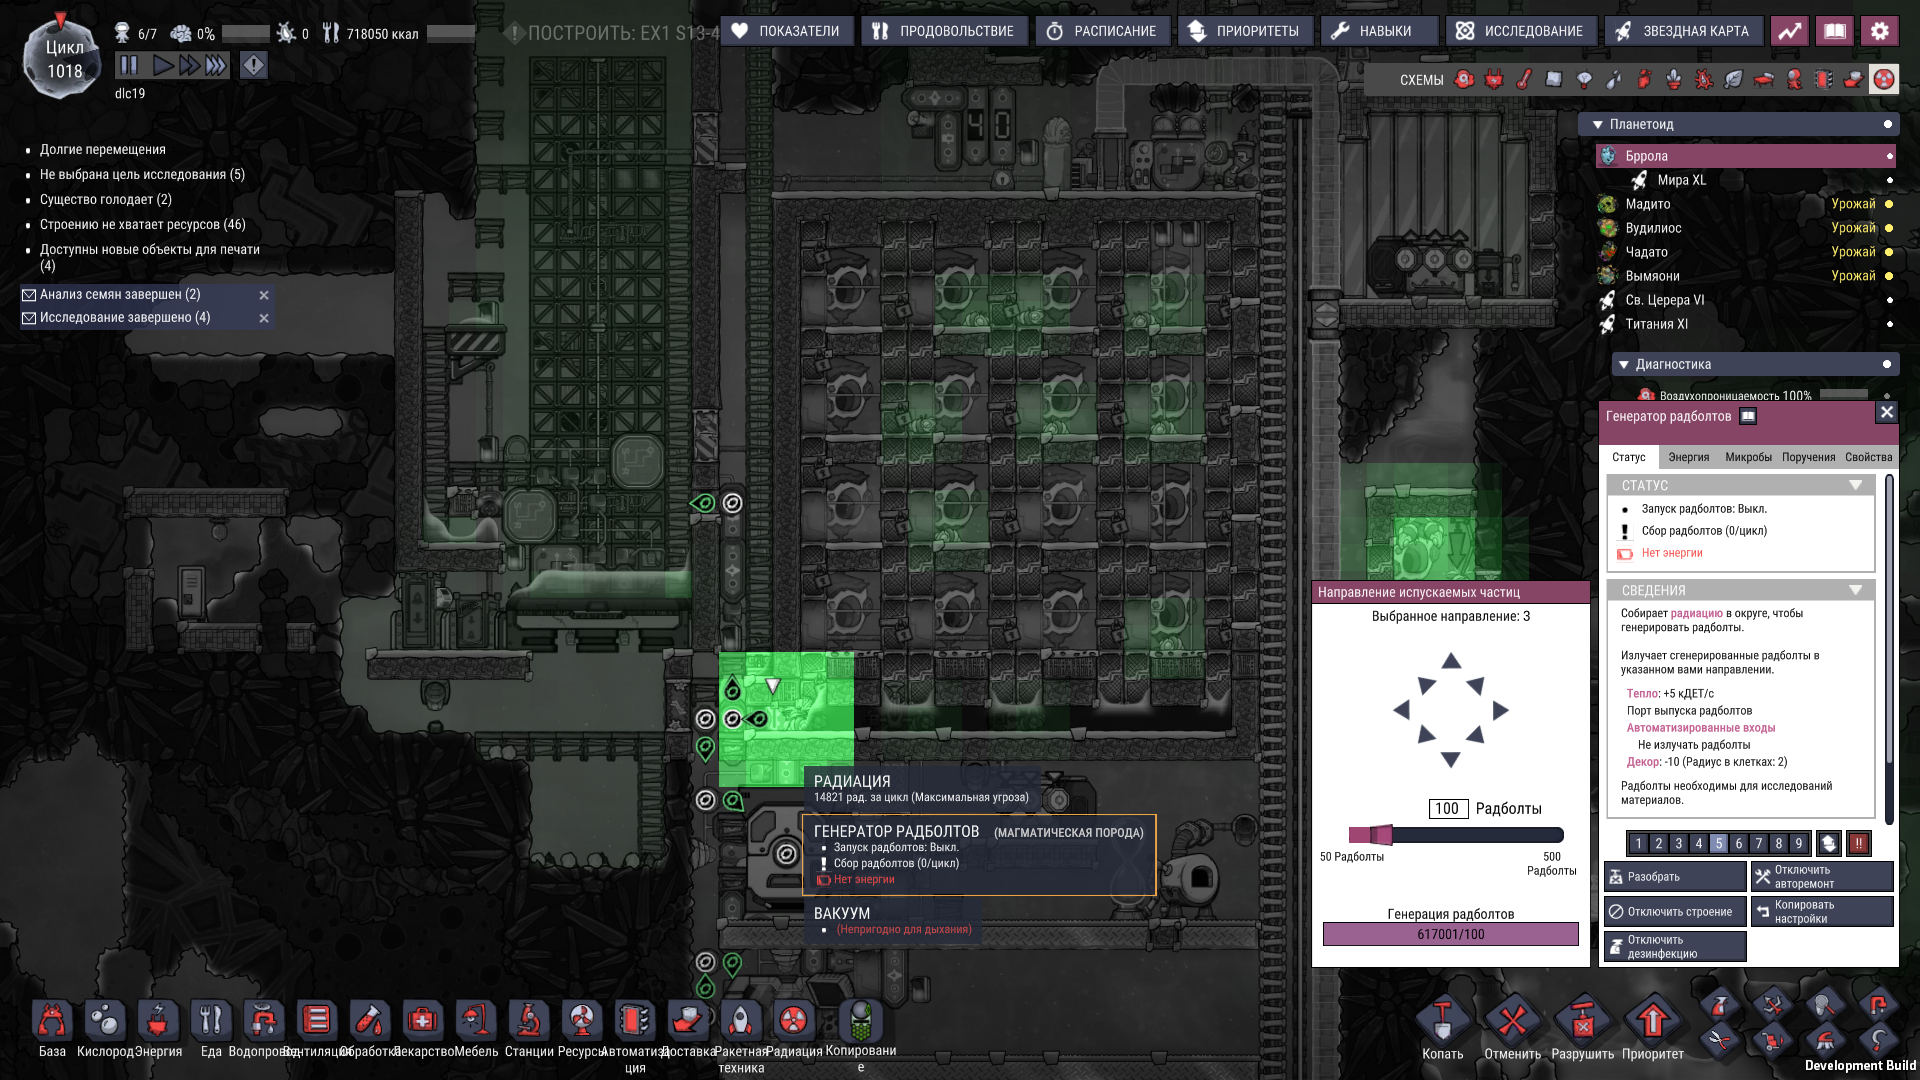
Task: Collapse the Планетоид list
Action: pyautogui.click(x=1598, y=125)
